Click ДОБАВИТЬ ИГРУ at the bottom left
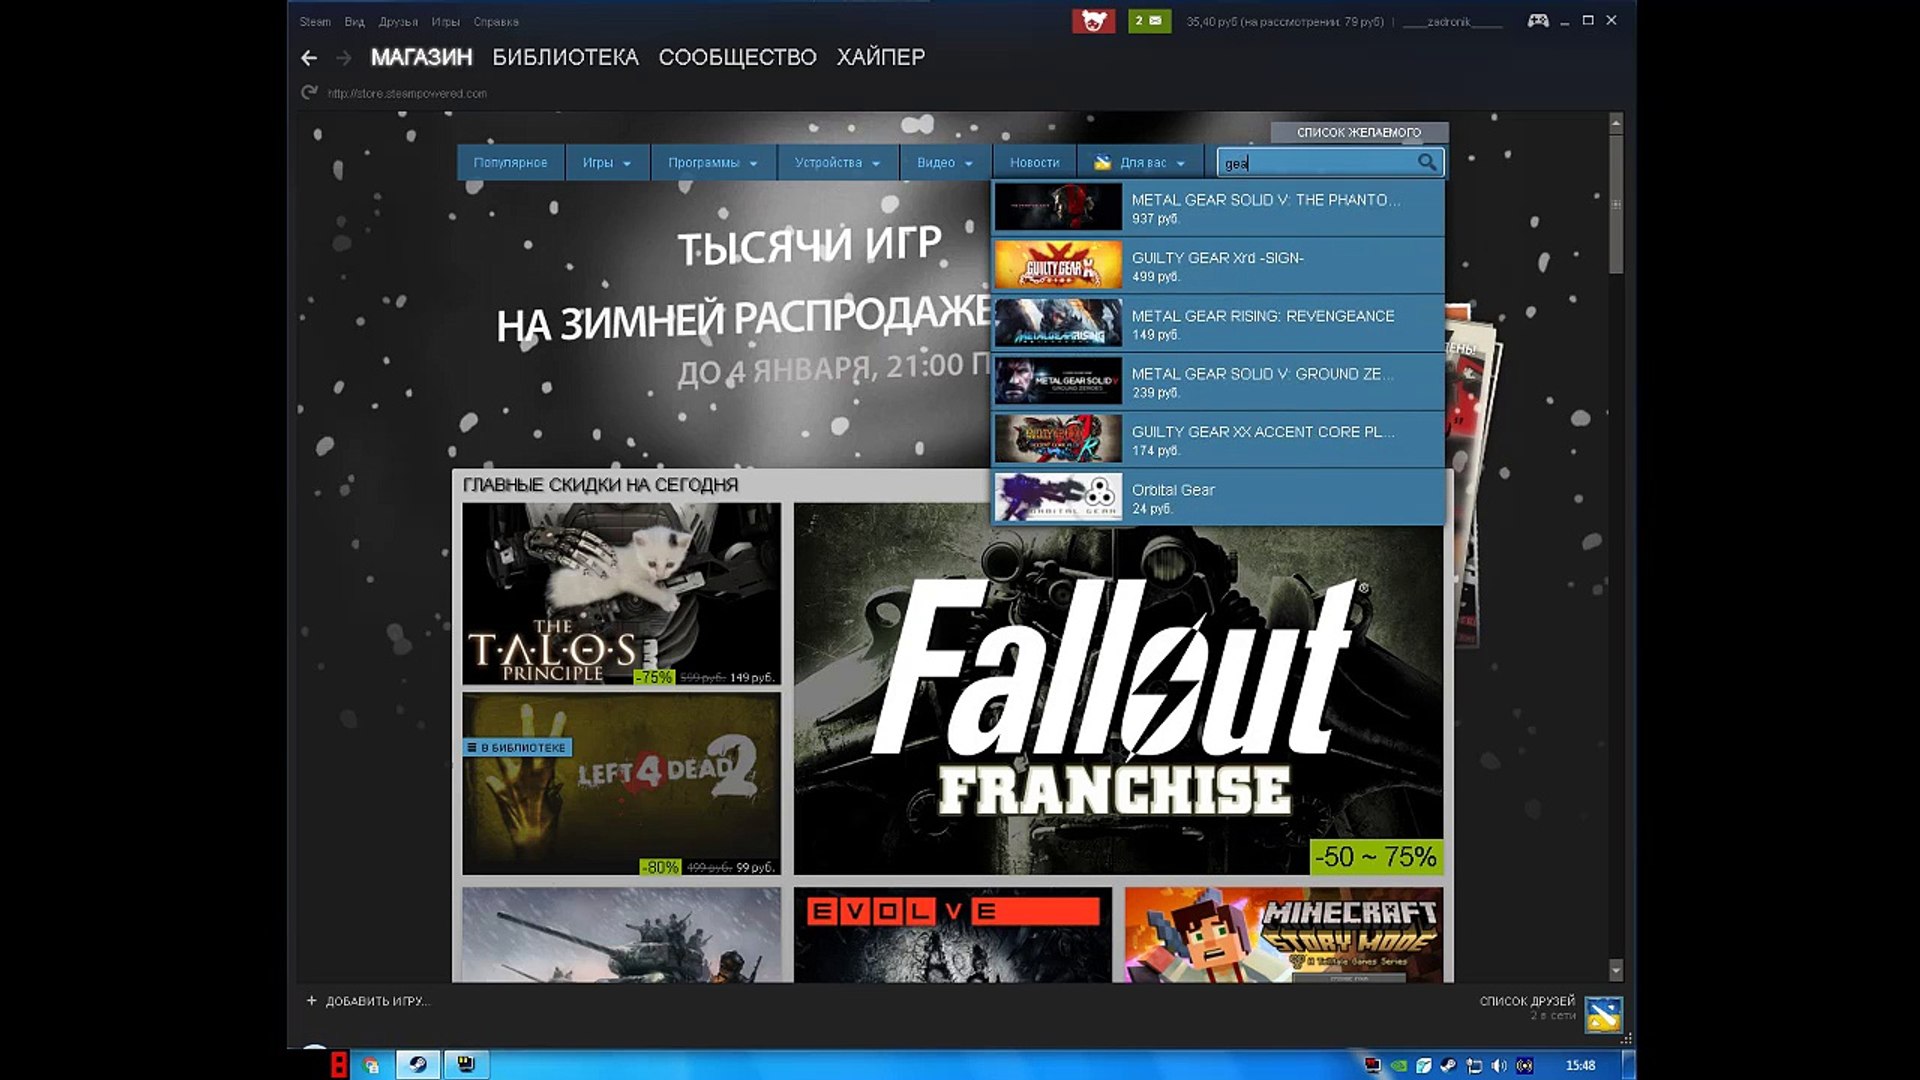 375,1000
